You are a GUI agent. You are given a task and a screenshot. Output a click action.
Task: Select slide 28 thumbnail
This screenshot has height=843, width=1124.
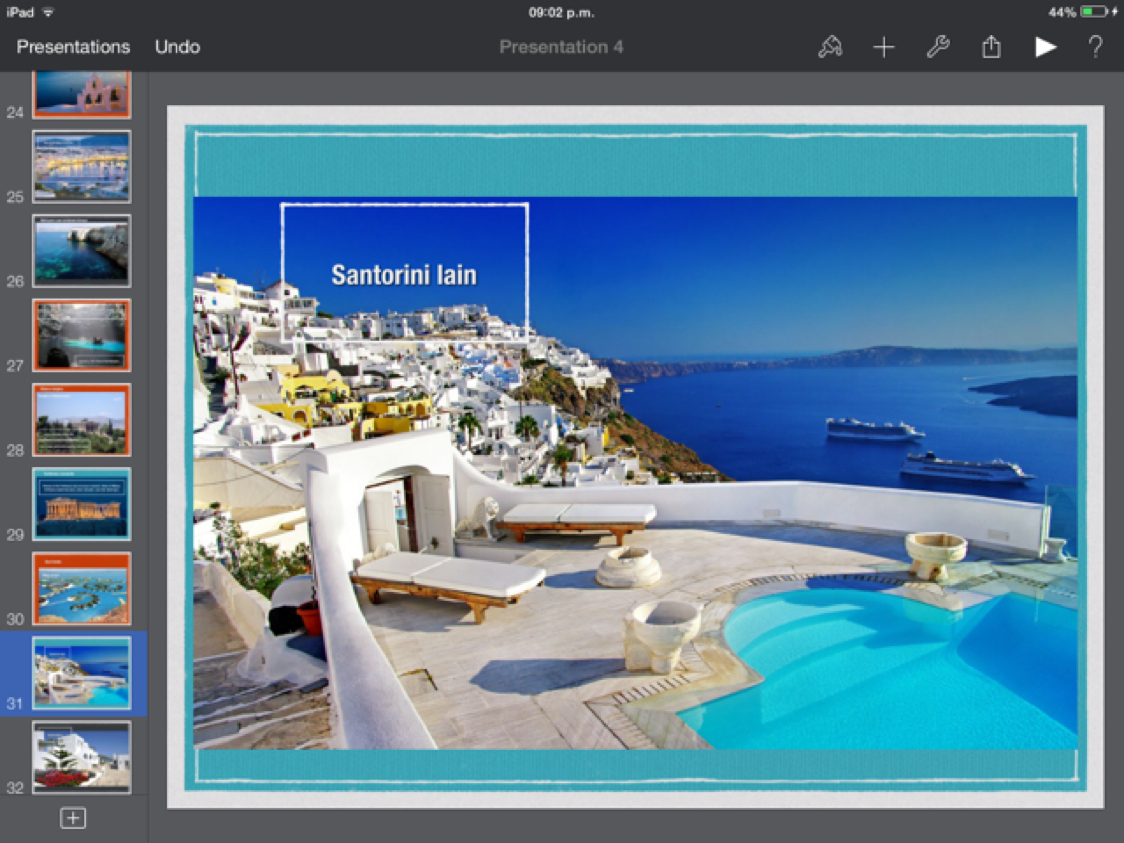coord(81,420)
